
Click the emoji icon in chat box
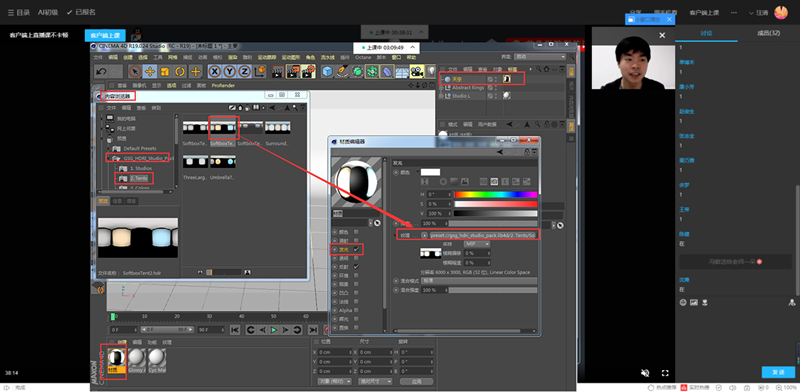[x=683, y=302]
